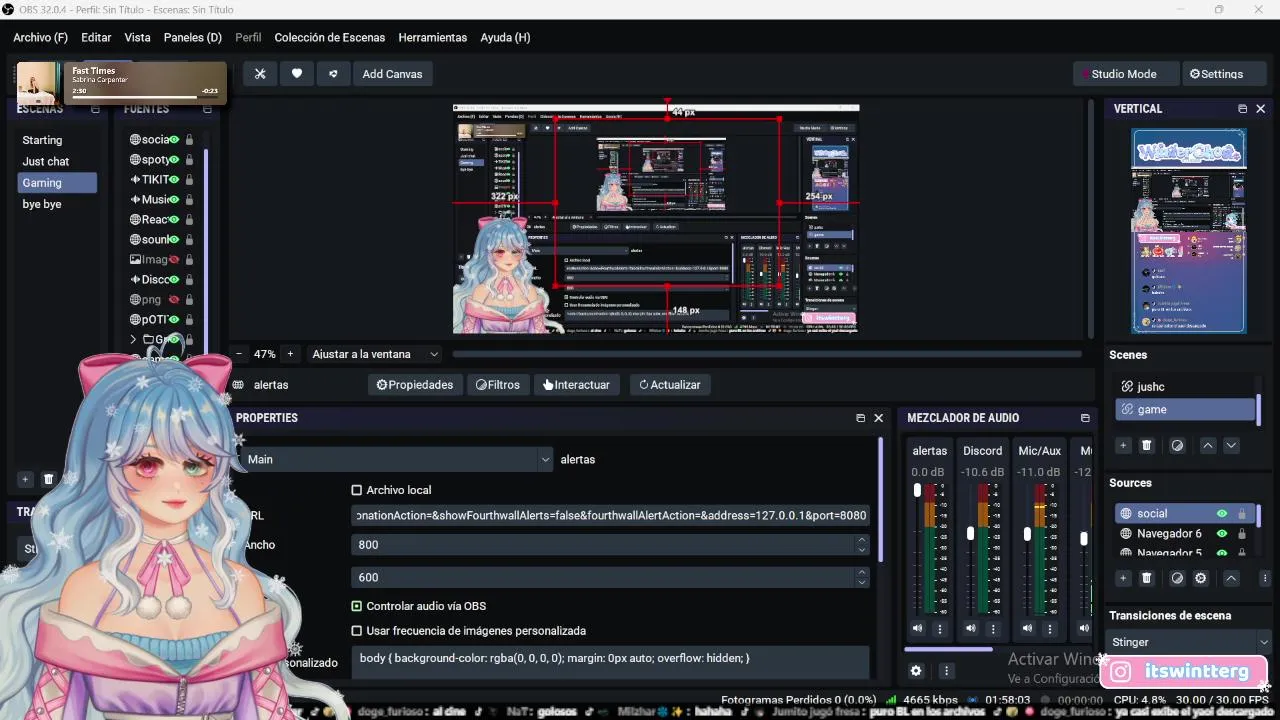
Task: Open source properties gear in Vertical Sources
Action: point(1201,578)
